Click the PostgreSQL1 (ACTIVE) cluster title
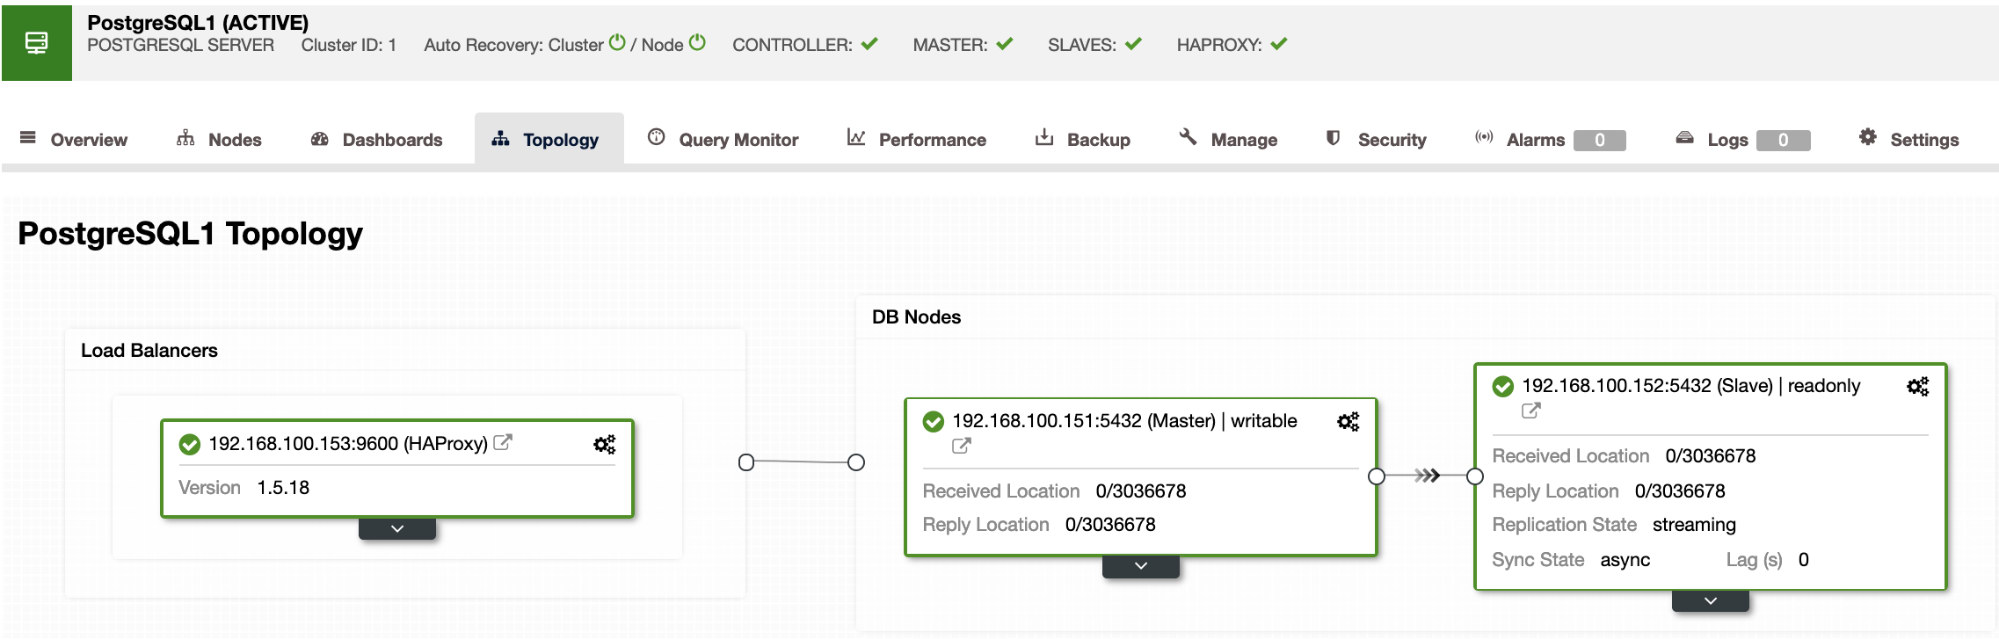The image size is (1999, 639). coord(198,22)
